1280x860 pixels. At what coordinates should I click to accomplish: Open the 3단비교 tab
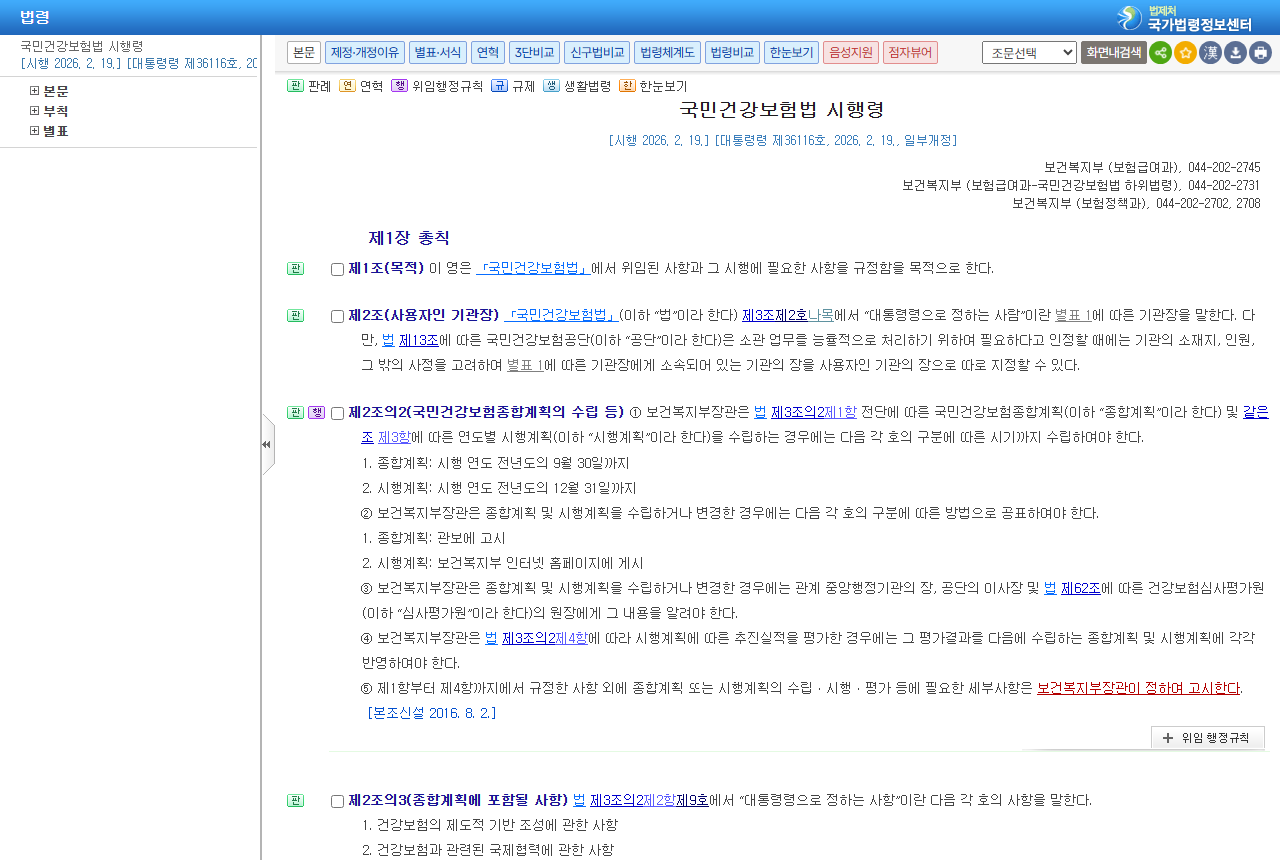pyautogui.click(x=534, y=52)
